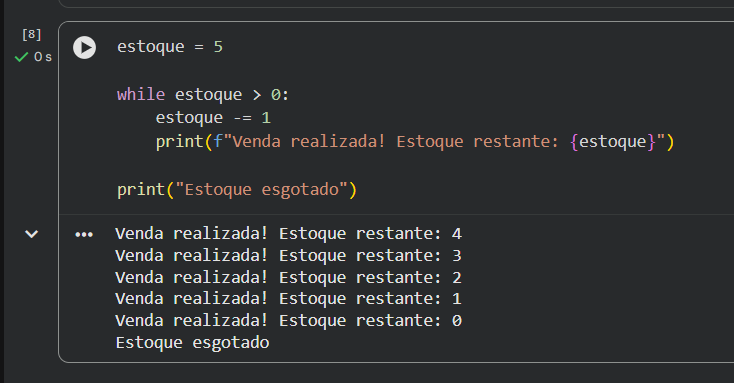
Task: Click the green execution checkmark status
Action: tap(22, 57)
